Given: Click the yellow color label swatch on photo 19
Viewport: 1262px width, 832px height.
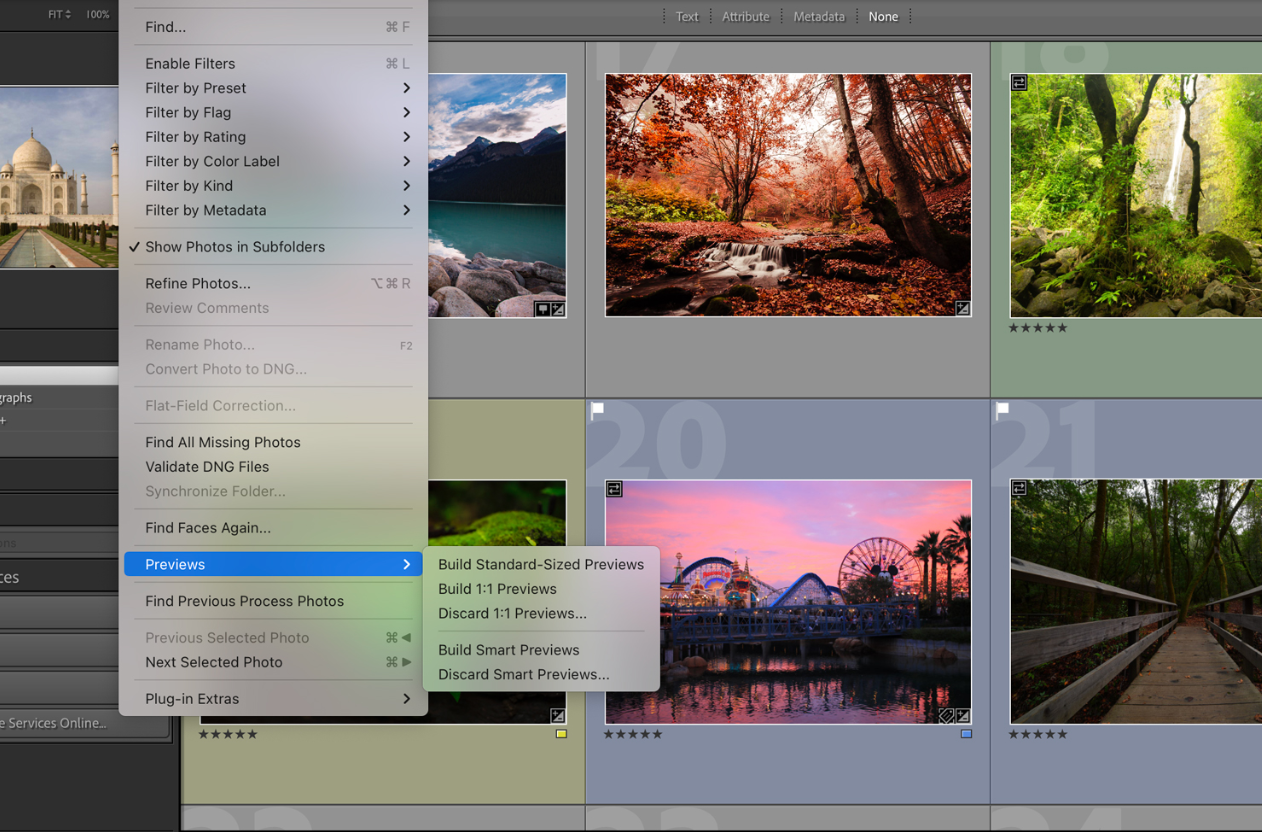Looking at the screenshot, I should pos(561,733).
